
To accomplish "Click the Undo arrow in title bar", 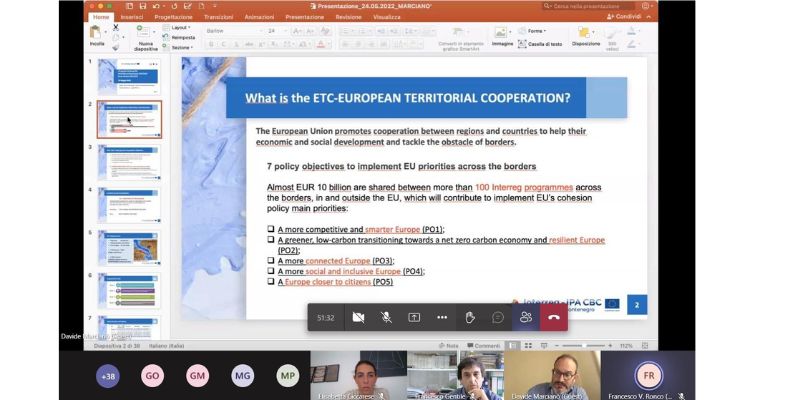I will 156,6.
